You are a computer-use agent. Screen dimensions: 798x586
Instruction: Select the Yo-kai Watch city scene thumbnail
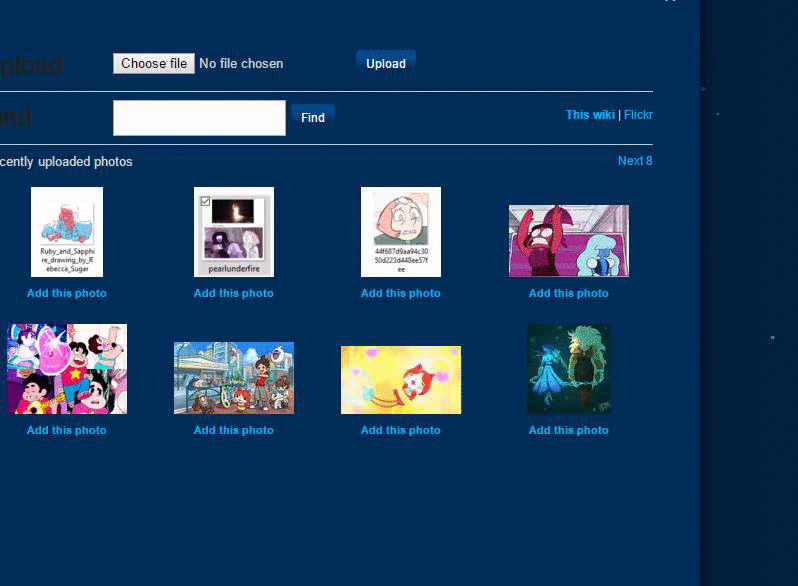tap(234, 378)
